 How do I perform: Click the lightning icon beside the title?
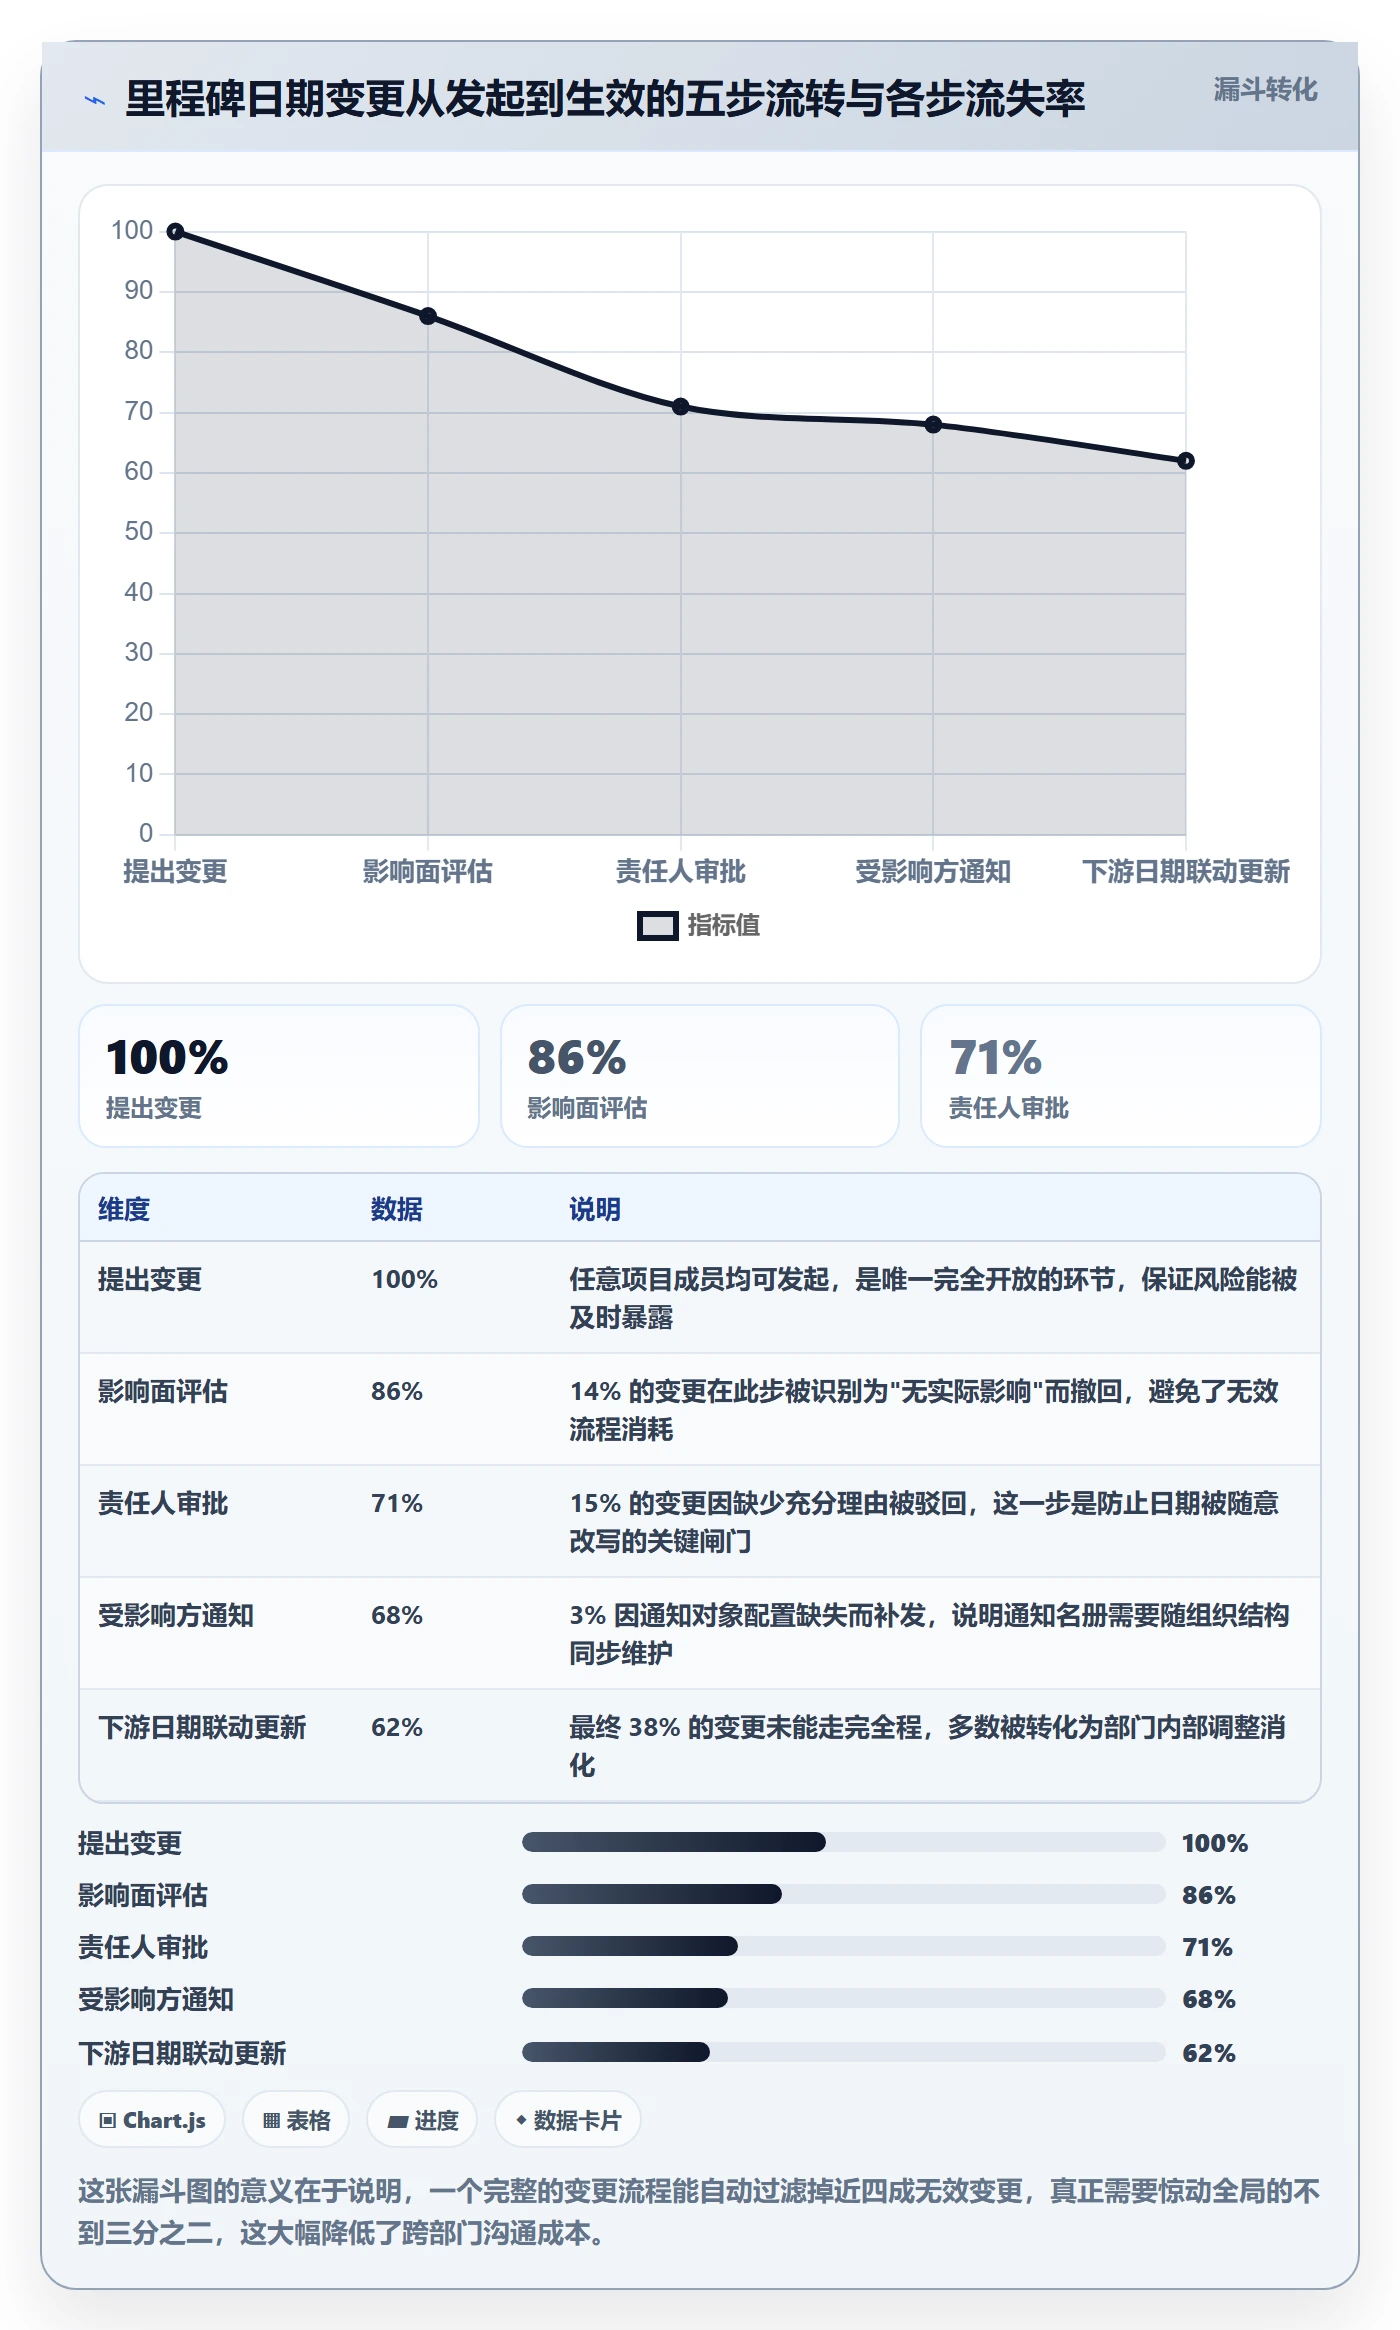tap(94, 100)
